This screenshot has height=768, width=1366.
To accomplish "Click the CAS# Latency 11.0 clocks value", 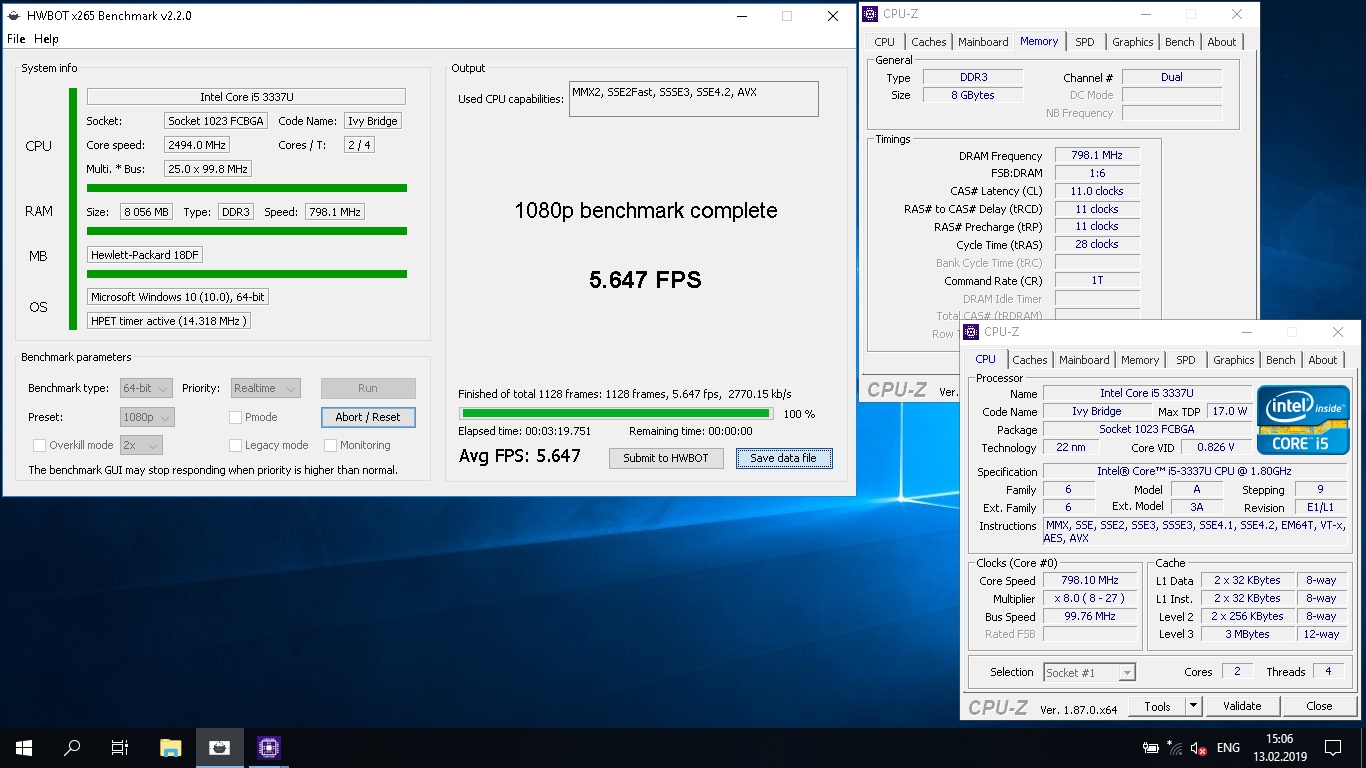I will (x=1097, y=191).
